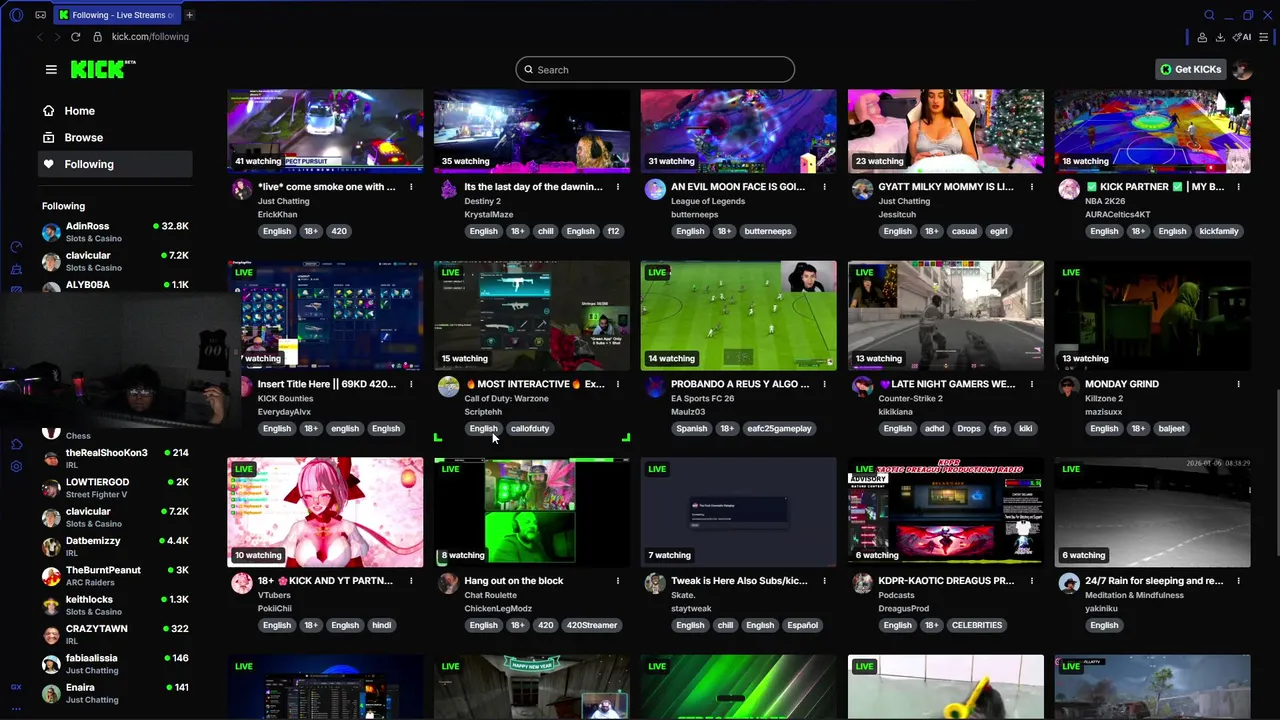The height and width of the screenshot is (720, 1280).
Task: Click the kickfamily tag
Action: (x=1219, y=231)
